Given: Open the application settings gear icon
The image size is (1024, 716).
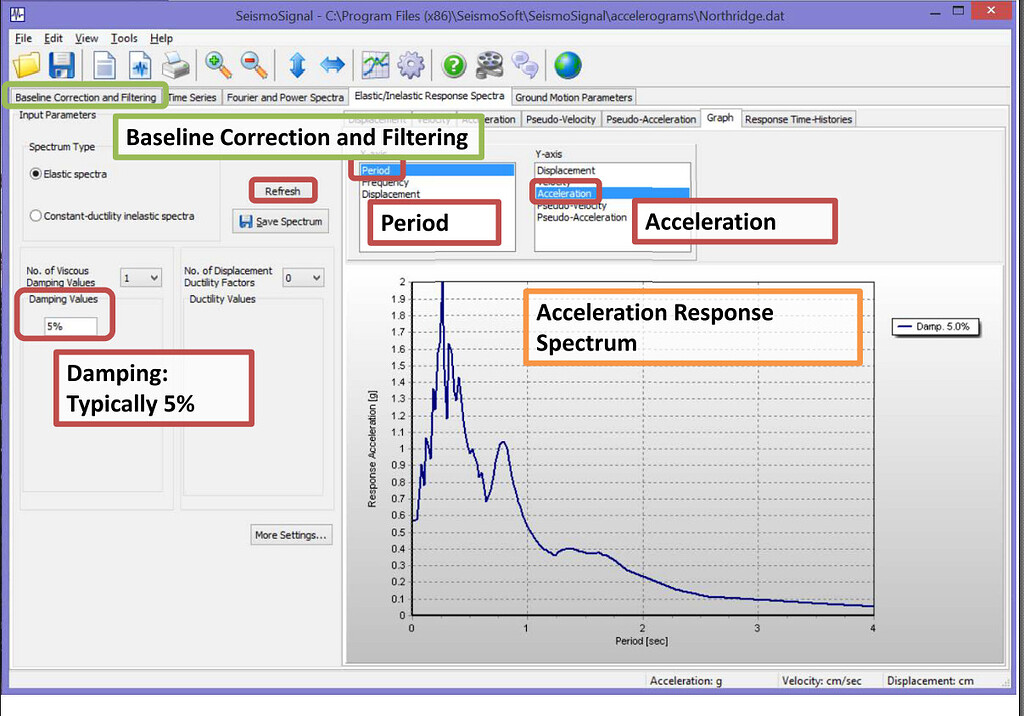Looking at the screenshot, I should (410, 64).
